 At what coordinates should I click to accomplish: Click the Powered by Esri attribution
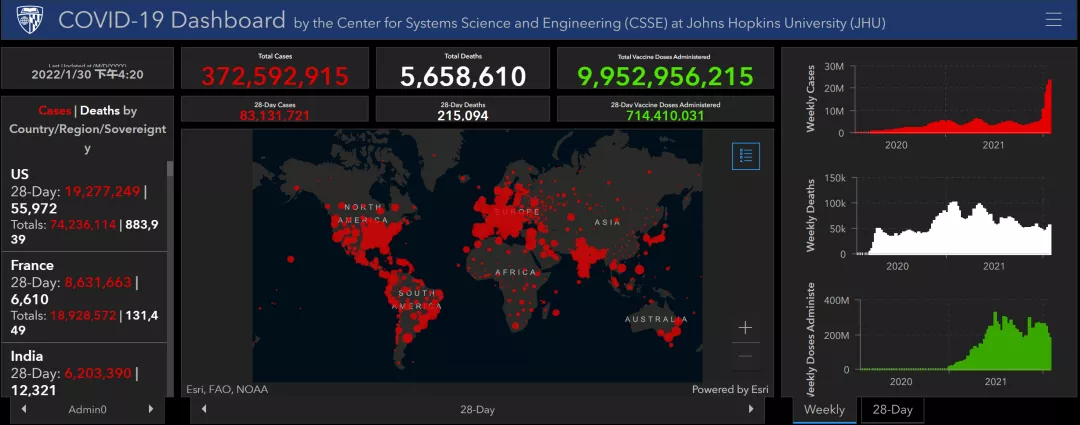730,389
